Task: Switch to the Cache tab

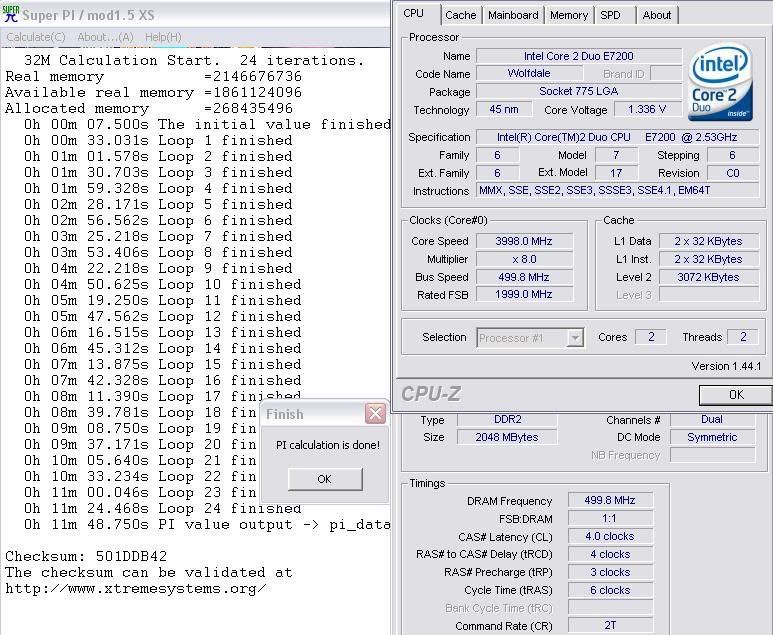Action: pos(460,15)
